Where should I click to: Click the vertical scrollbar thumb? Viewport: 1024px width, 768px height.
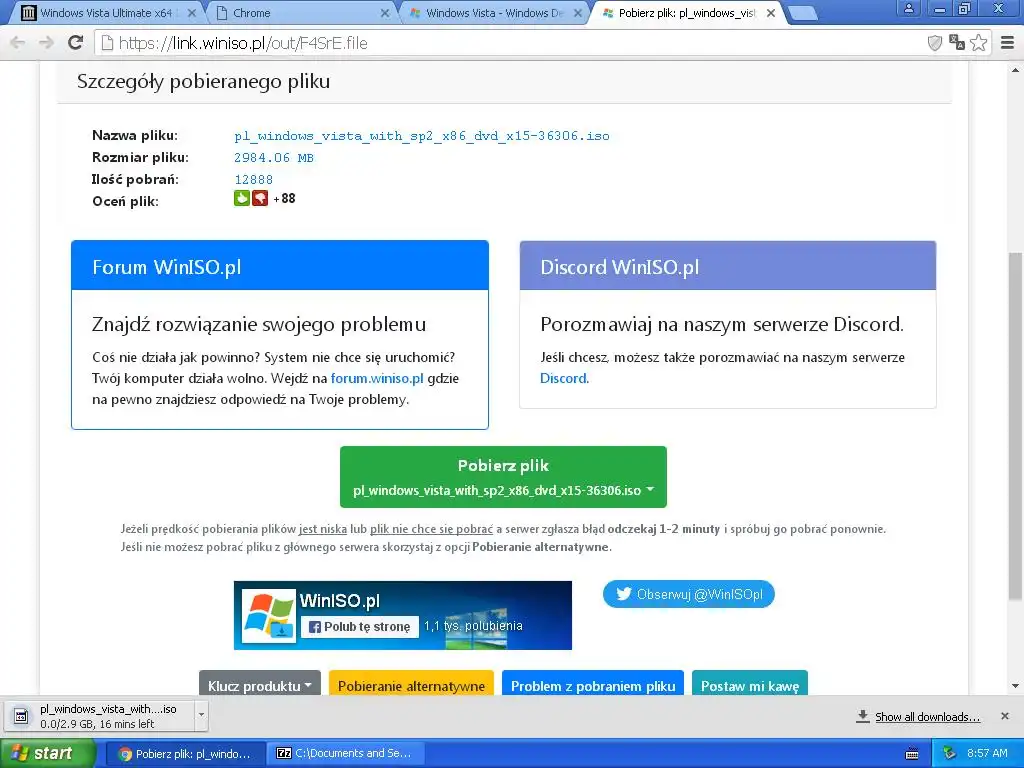(x=1016, y=426)
